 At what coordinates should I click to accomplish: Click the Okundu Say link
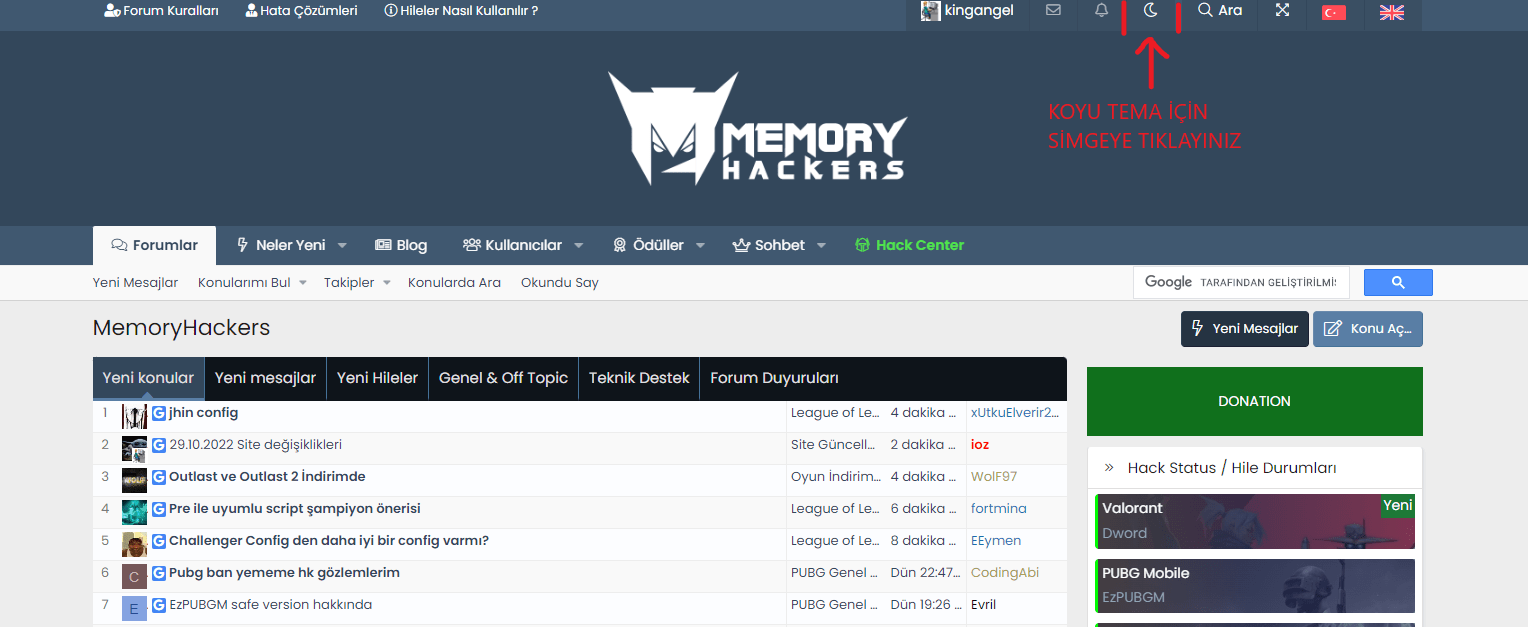pos(560,282)
